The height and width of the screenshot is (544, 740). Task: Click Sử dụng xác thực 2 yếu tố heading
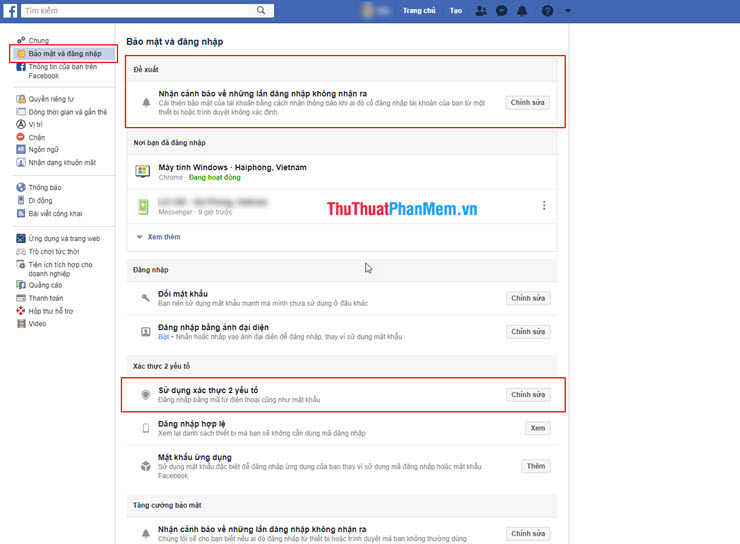[x=208, y=390]
